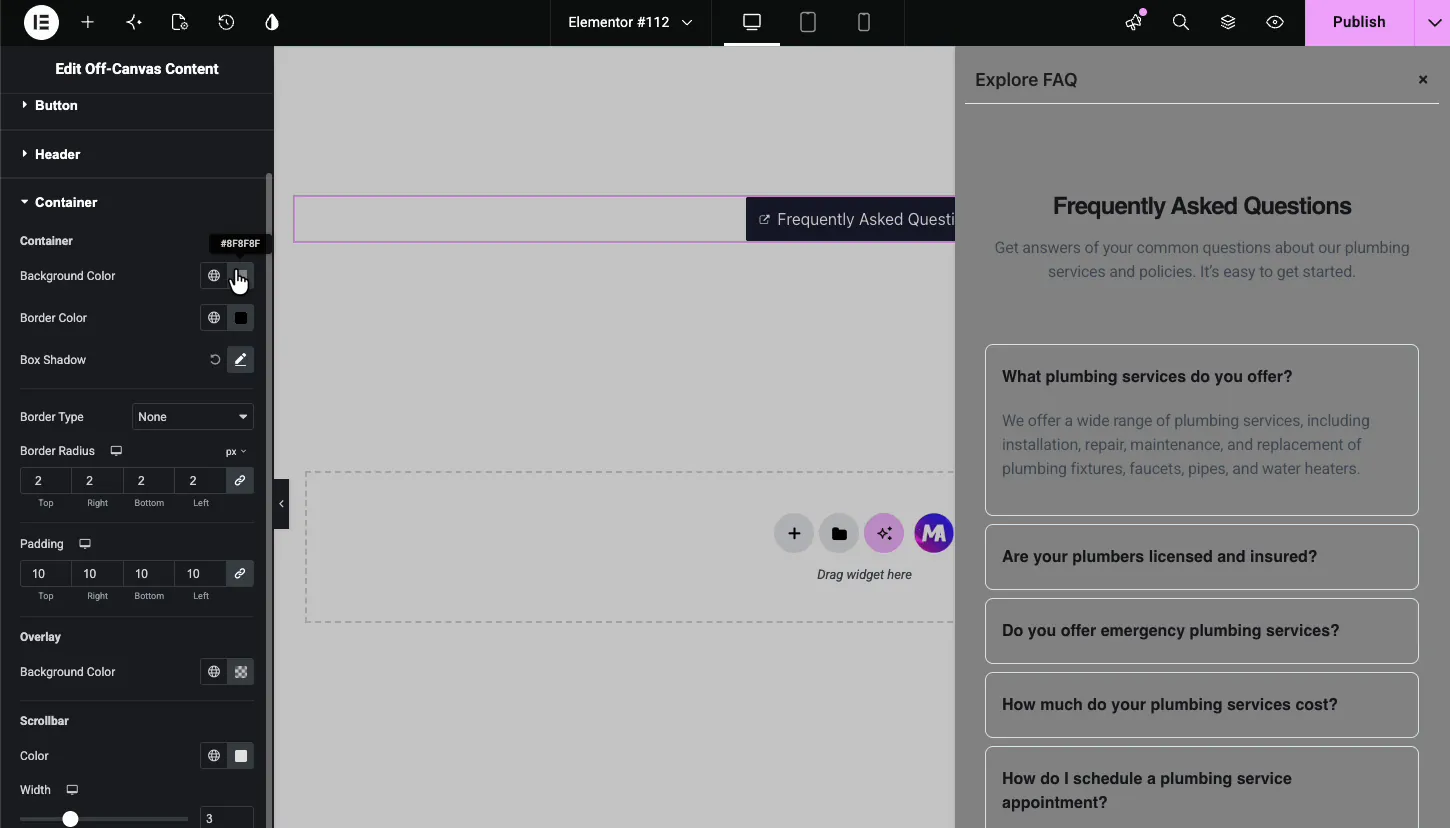Click the Frequently Asked Questions canvas button
The width and height of the screenshot is (1450, 828).
[850, 219]
